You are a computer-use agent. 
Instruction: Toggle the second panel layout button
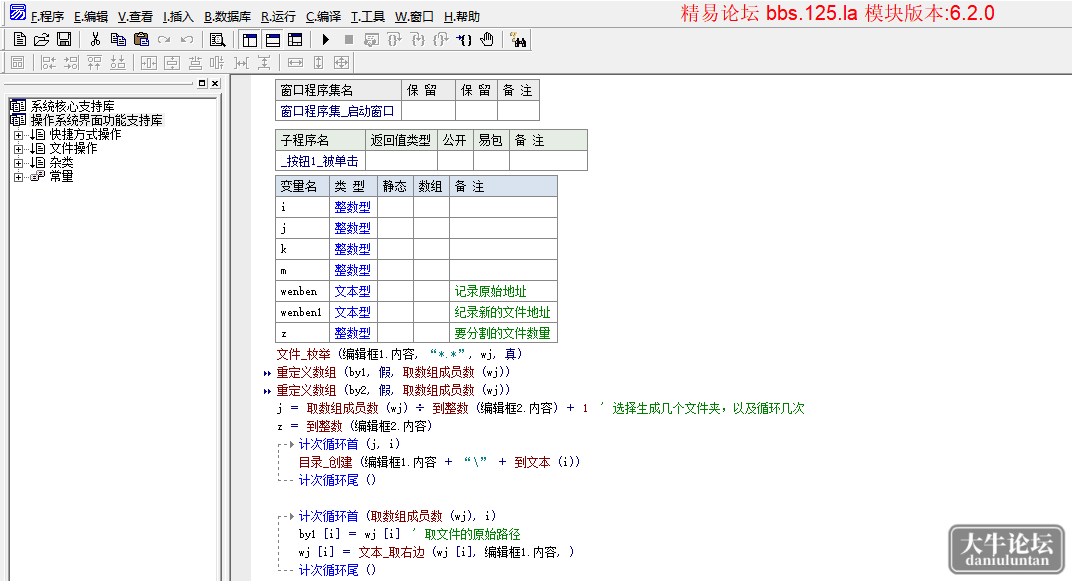pos(273,40)
